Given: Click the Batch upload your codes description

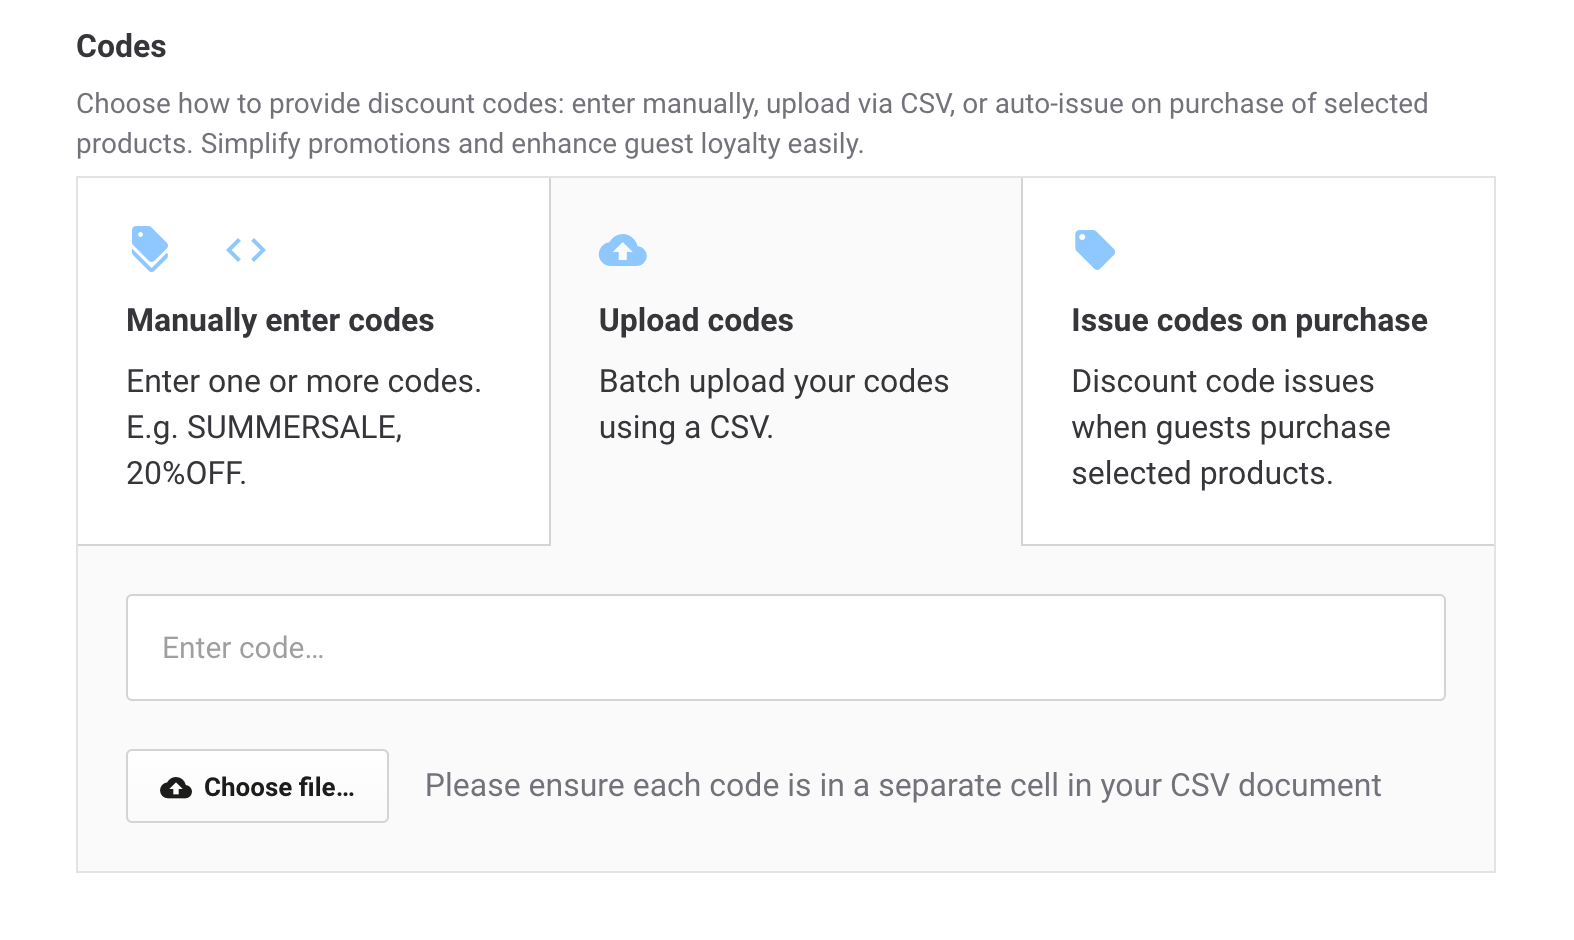Looking at the screenshot, I should tap(773, 403).
